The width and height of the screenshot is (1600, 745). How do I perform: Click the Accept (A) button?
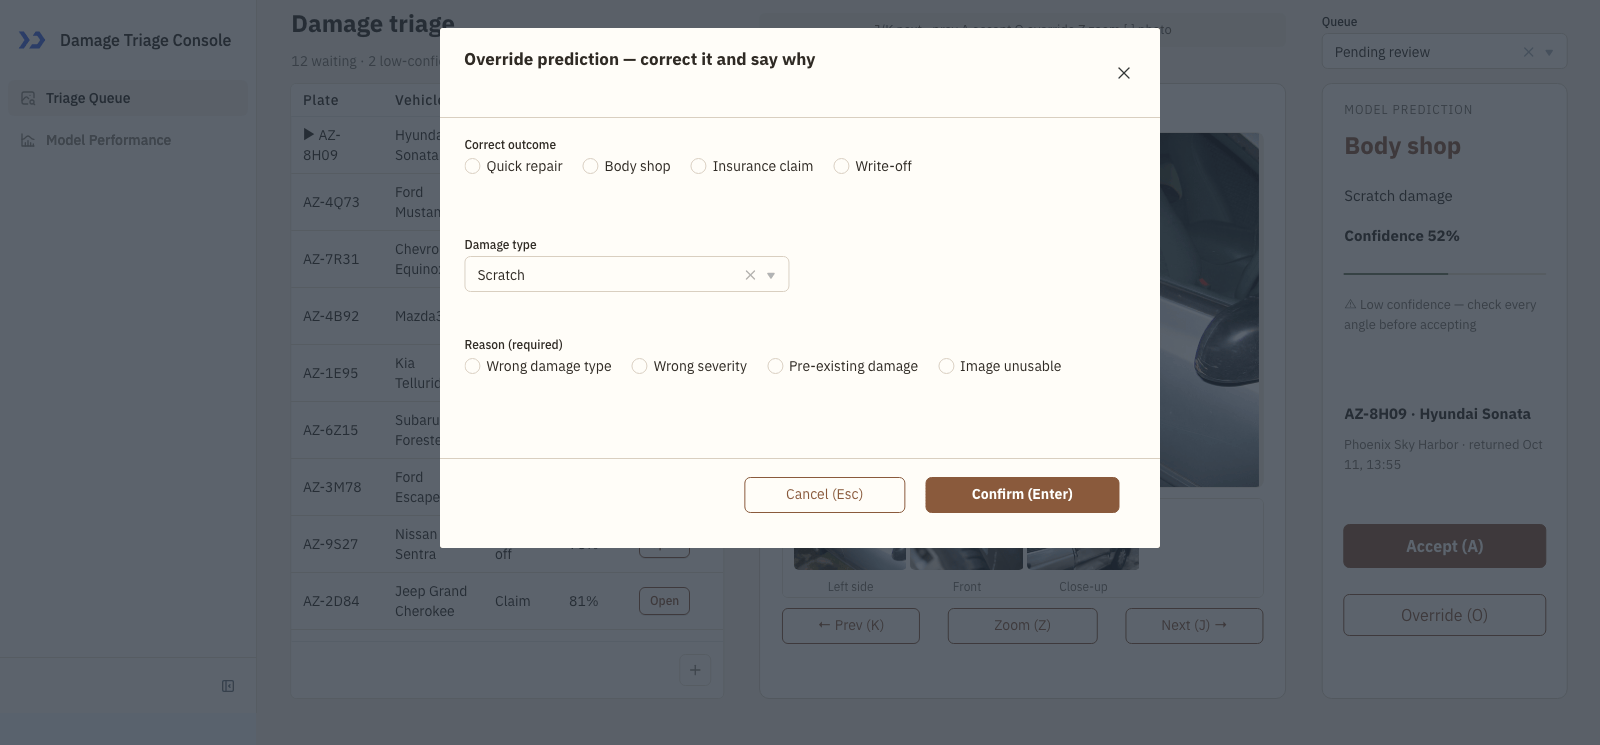[1445, 546]
